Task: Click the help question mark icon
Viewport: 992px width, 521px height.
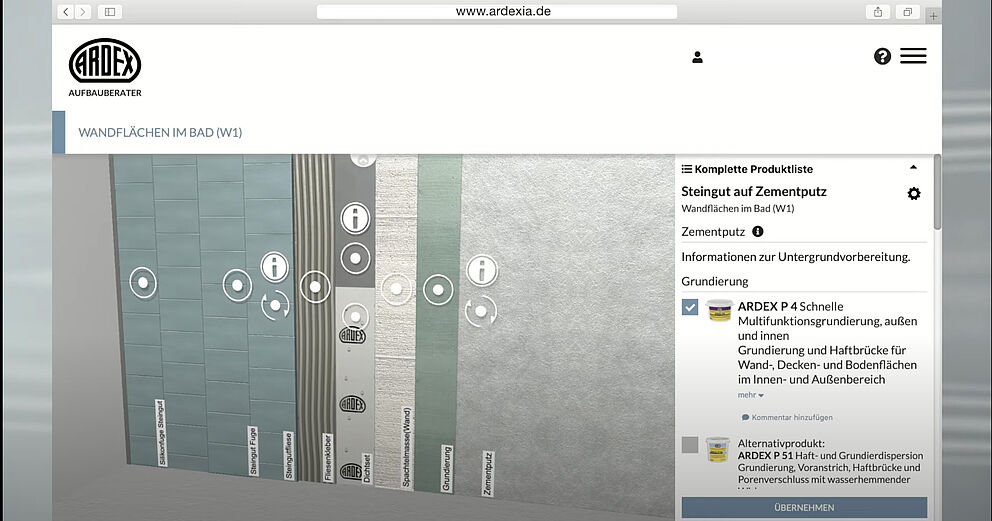Action: click(882, 57)
